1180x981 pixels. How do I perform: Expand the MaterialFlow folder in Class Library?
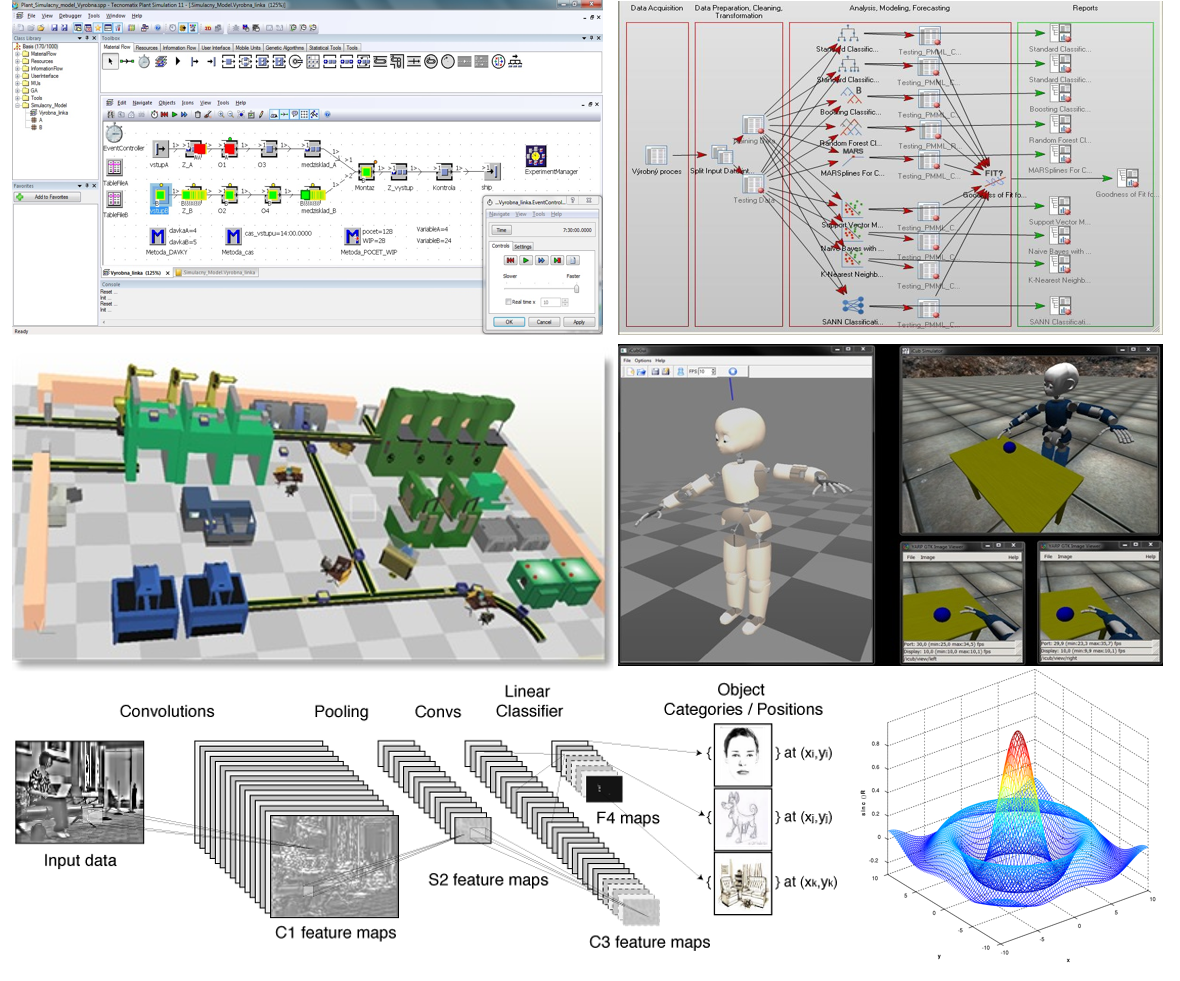click(x=18, y=54)
